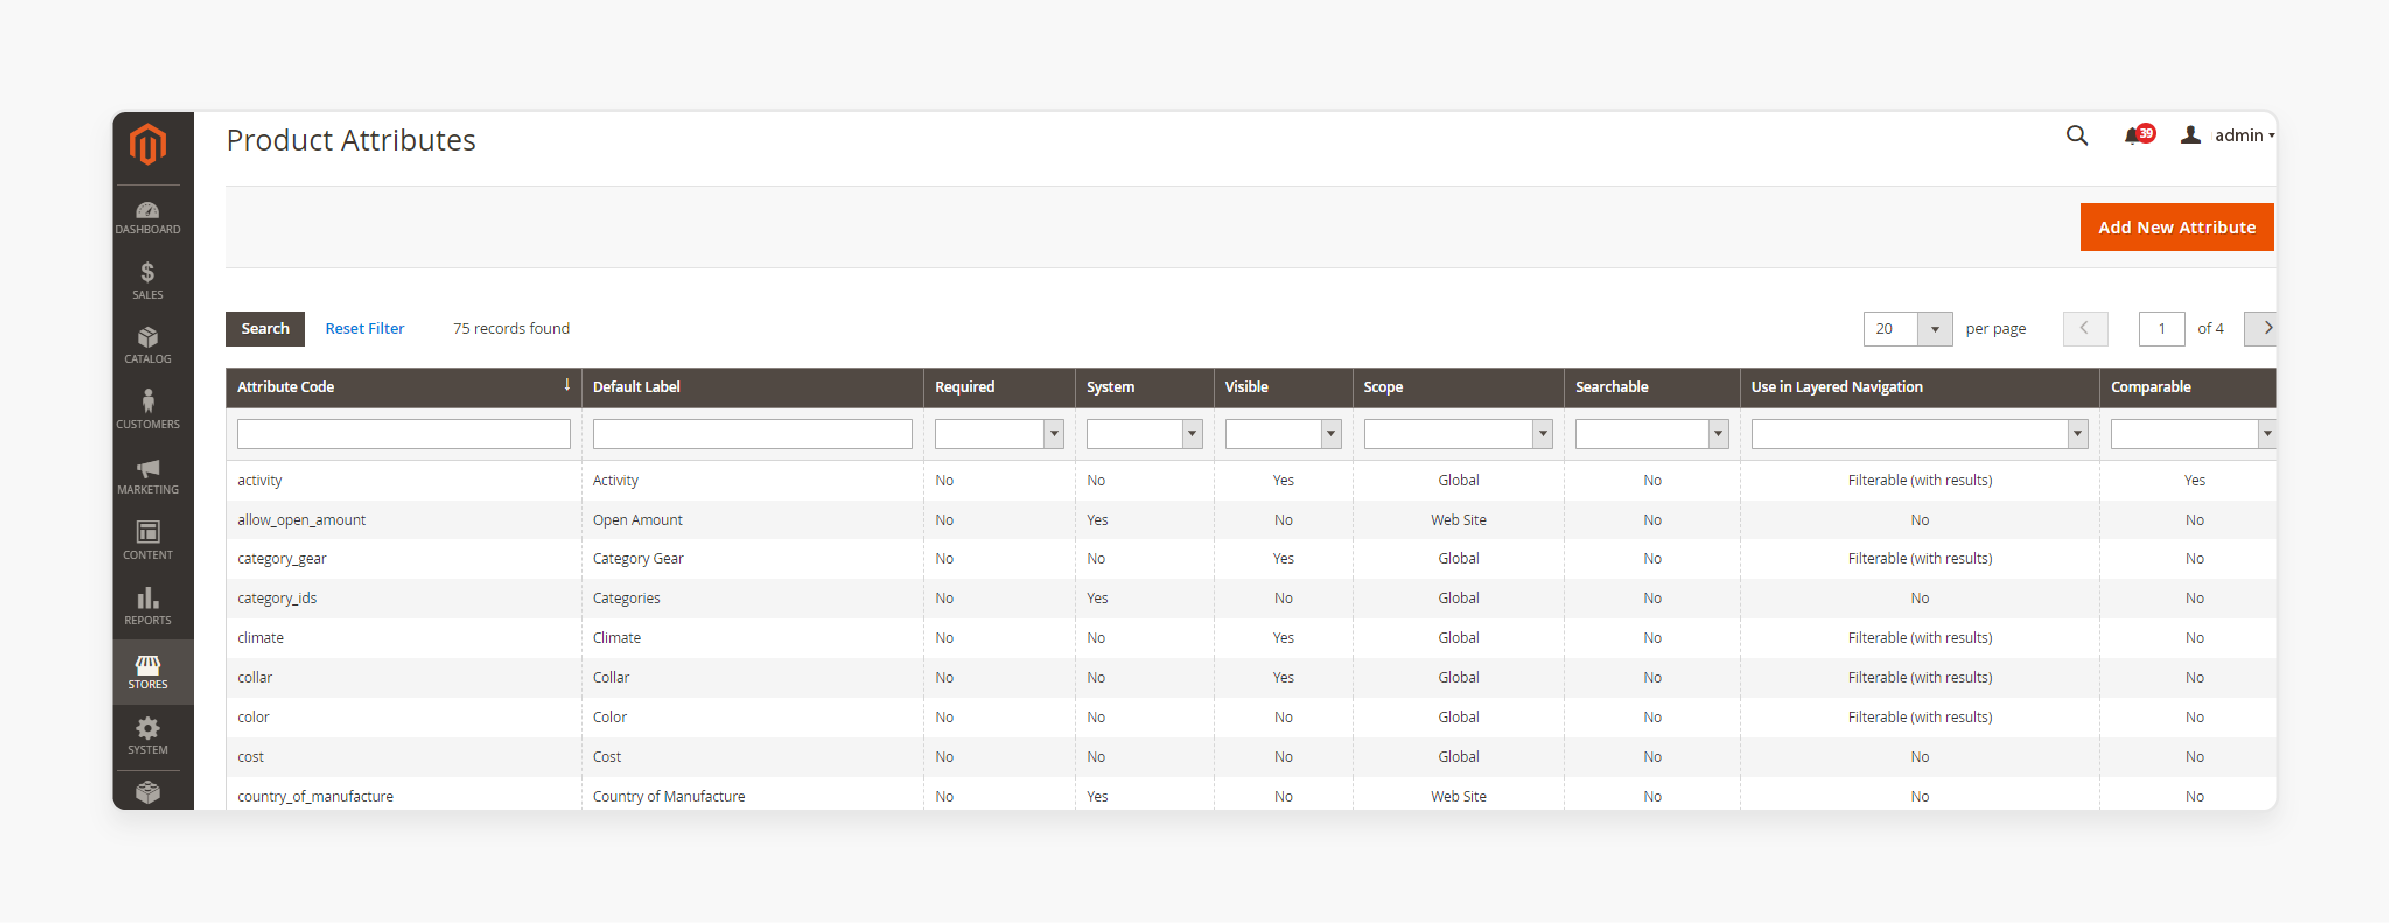Open the color attribute row
Viewport: 2389px width, 923px height.
click(x=1251, y=717)
